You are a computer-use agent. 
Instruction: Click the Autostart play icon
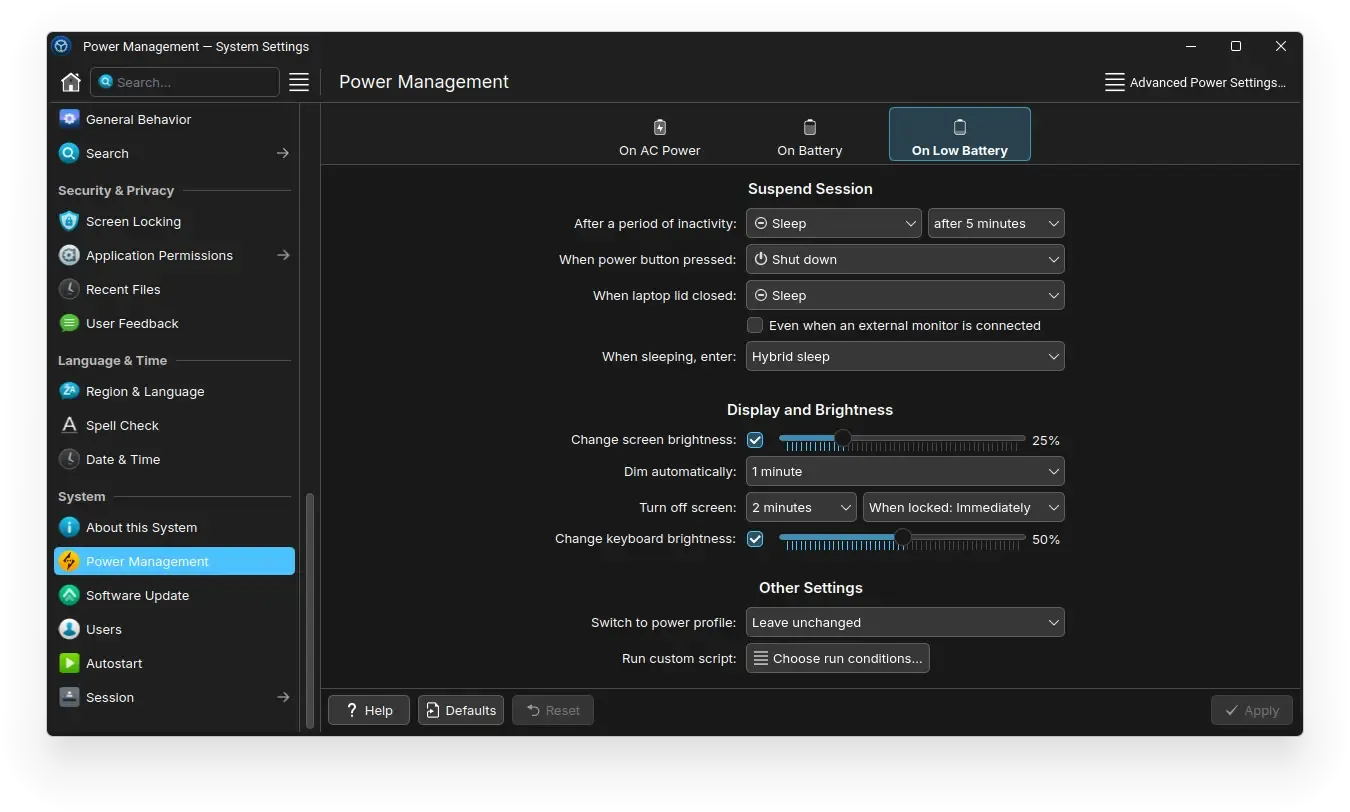coord(69,663)
